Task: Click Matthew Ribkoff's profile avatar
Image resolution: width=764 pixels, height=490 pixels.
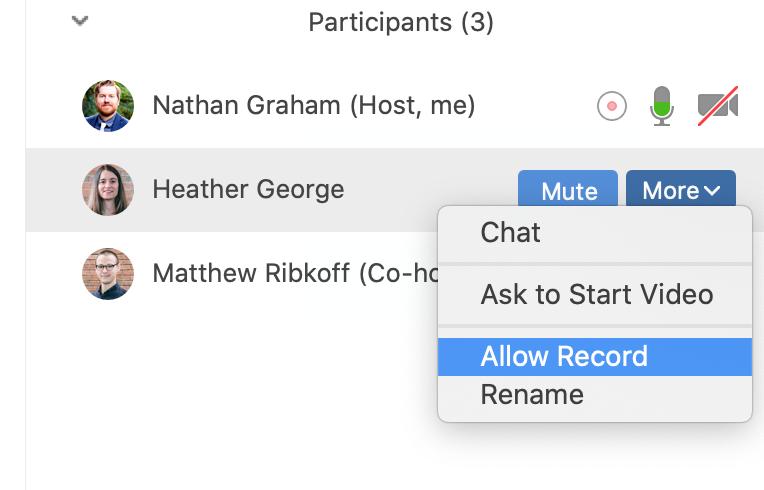Action: click(108, 273)
